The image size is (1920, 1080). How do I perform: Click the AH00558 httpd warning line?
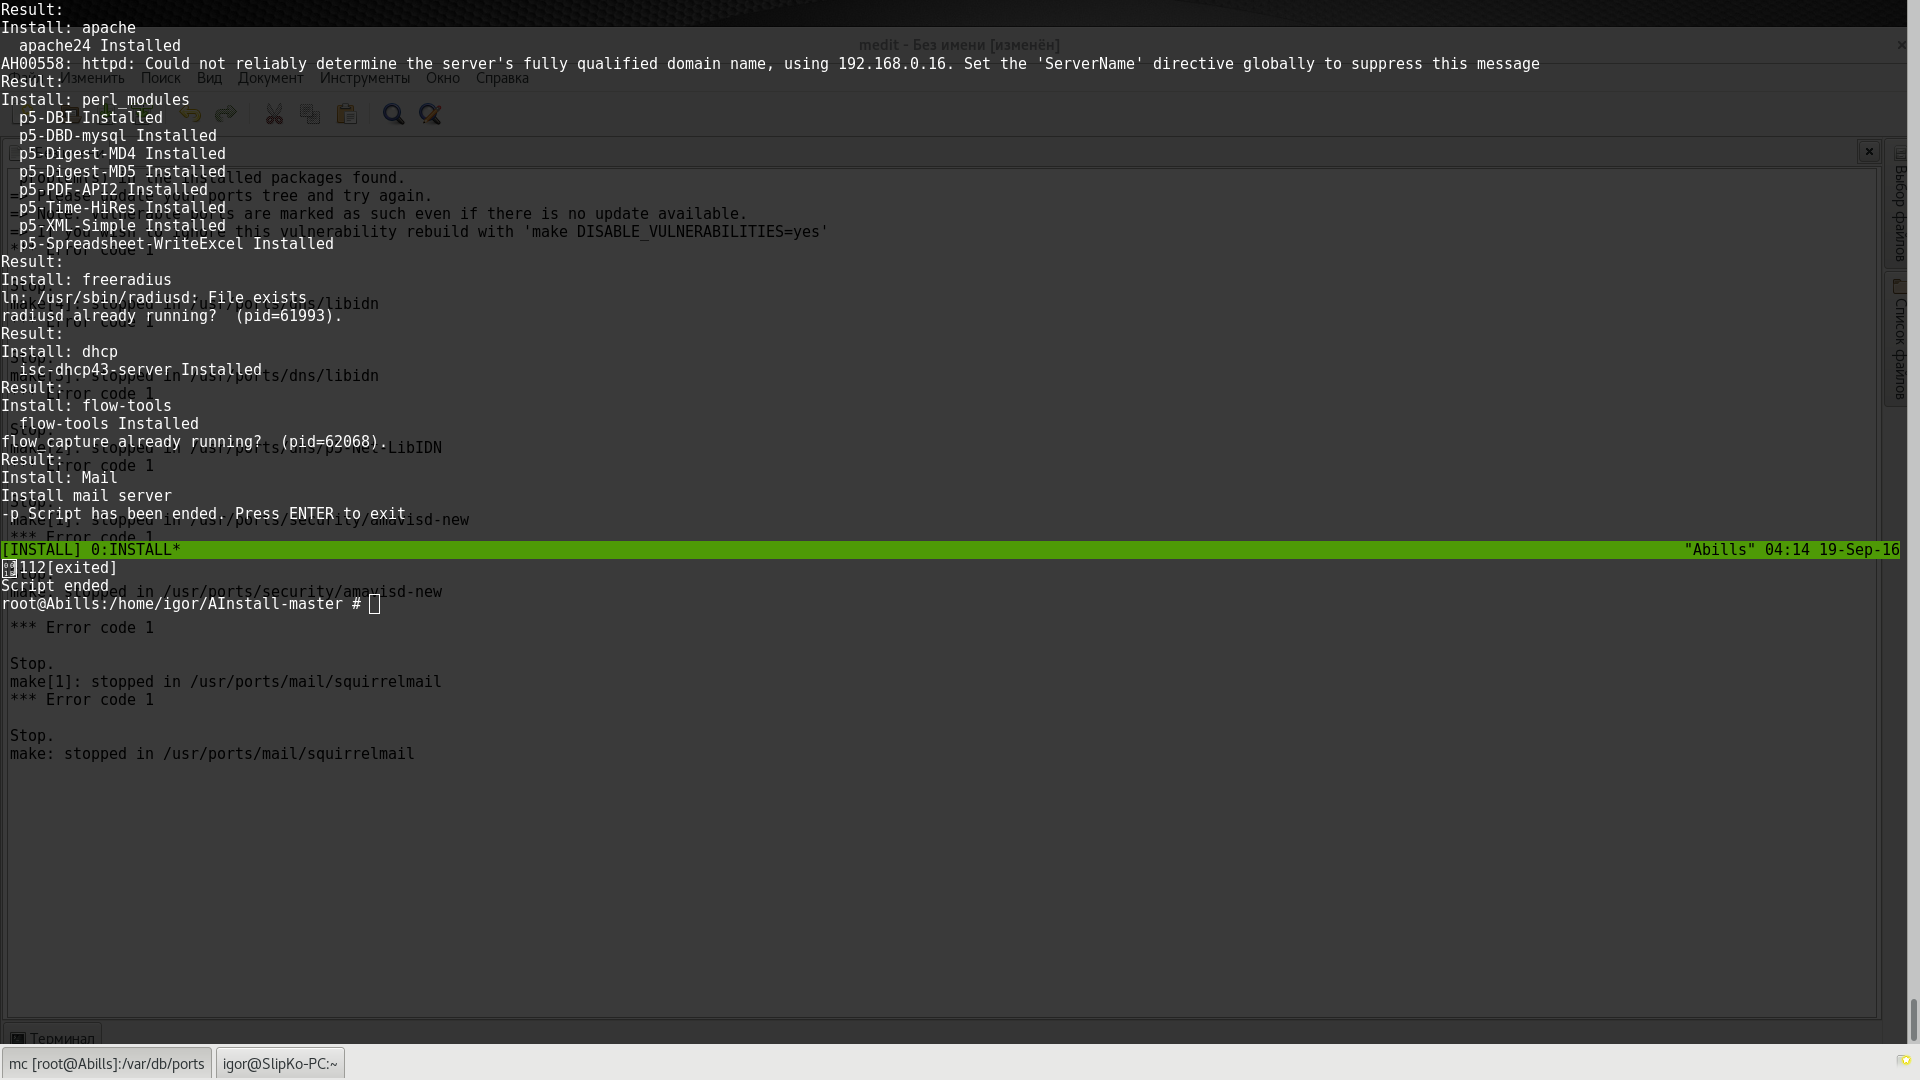point(770,64)
